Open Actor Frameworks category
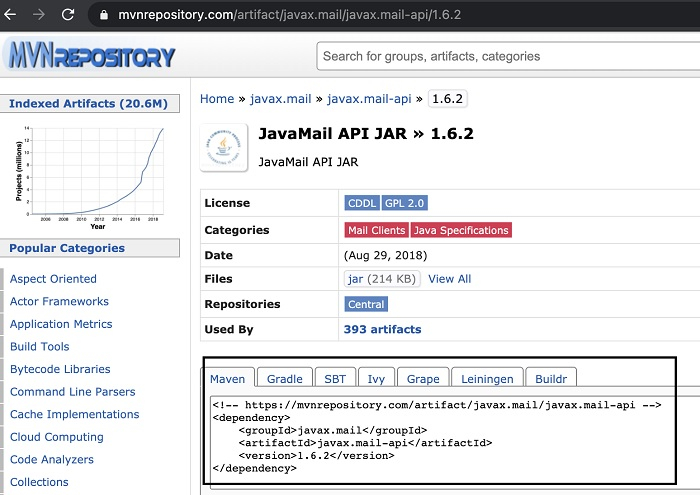This screenshot has width=700, height=495. click(59, 301)
